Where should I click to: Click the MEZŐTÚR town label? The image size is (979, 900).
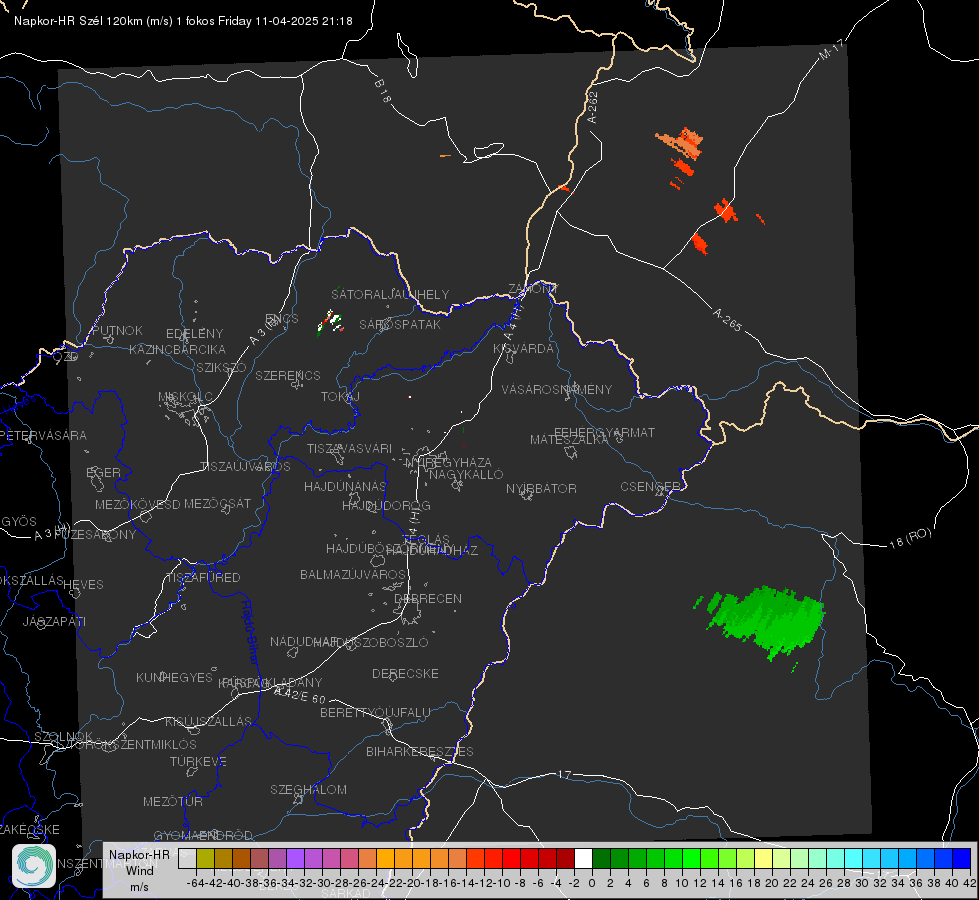tap(173, 801)
